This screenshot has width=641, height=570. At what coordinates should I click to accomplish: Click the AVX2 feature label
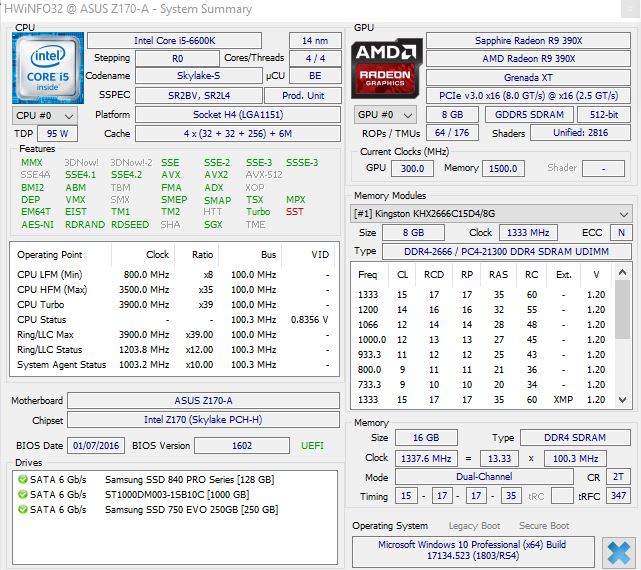click(216, 175)
